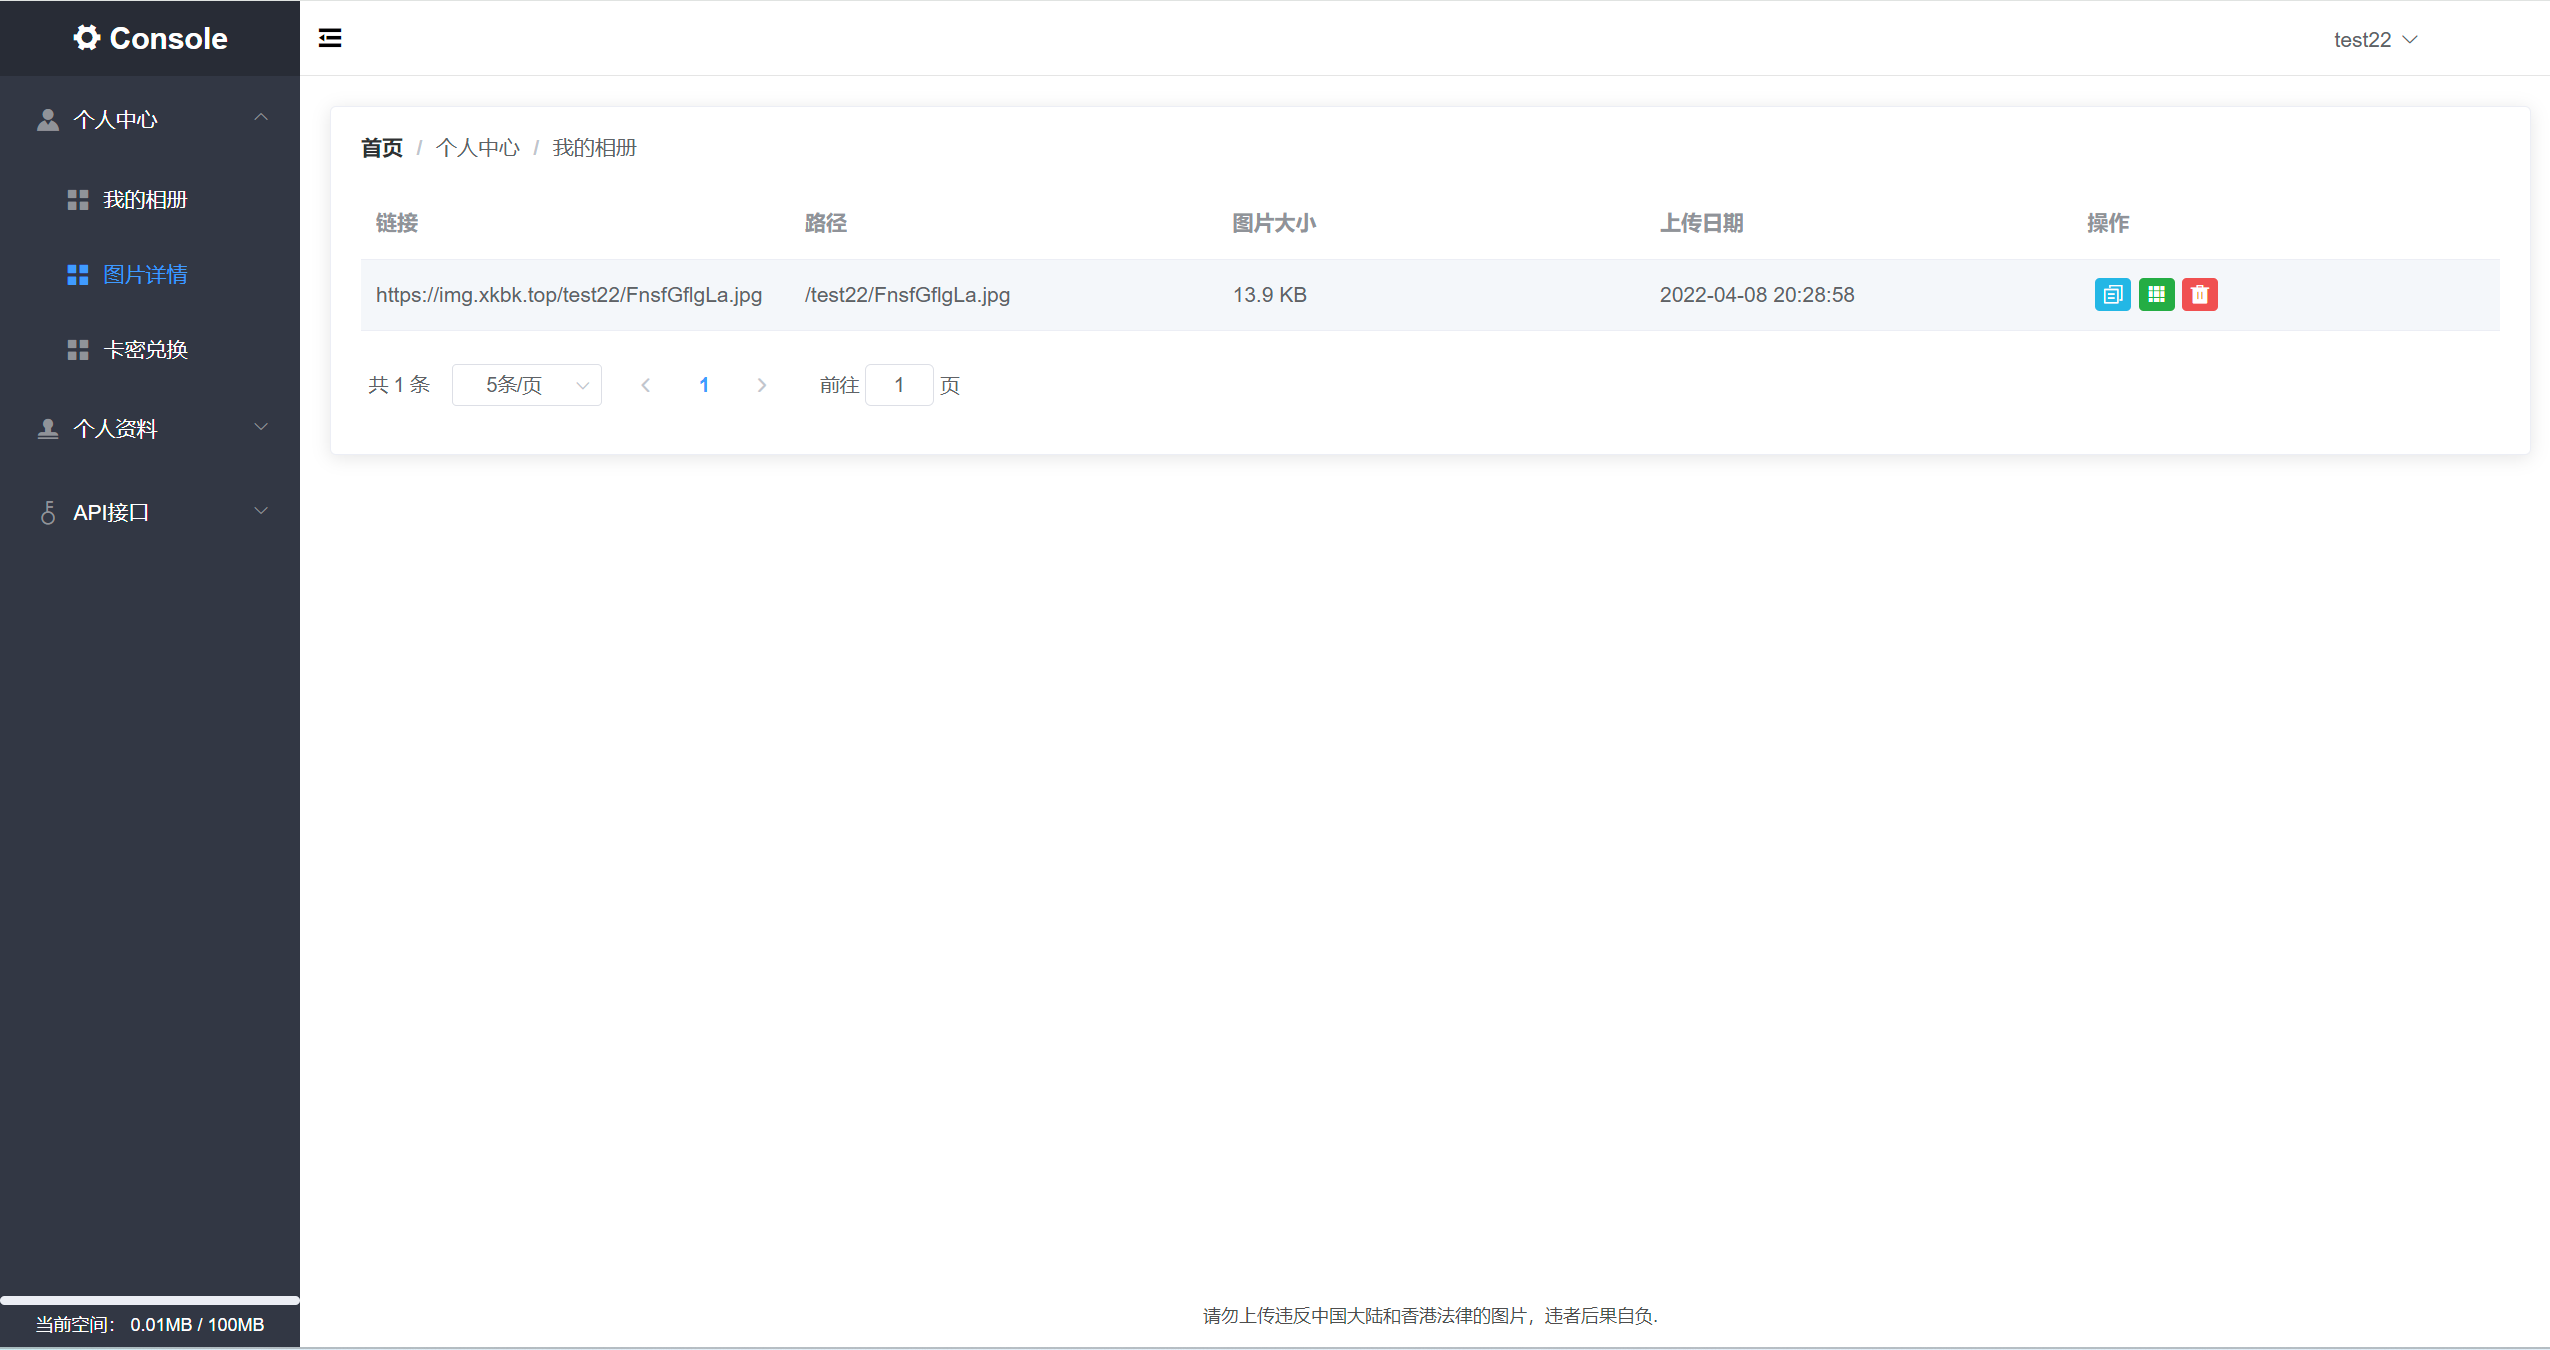The image size is (2550, 1350).
Task: Toggle the sidebar collapse hamburger icon
Action: (330, 38)
